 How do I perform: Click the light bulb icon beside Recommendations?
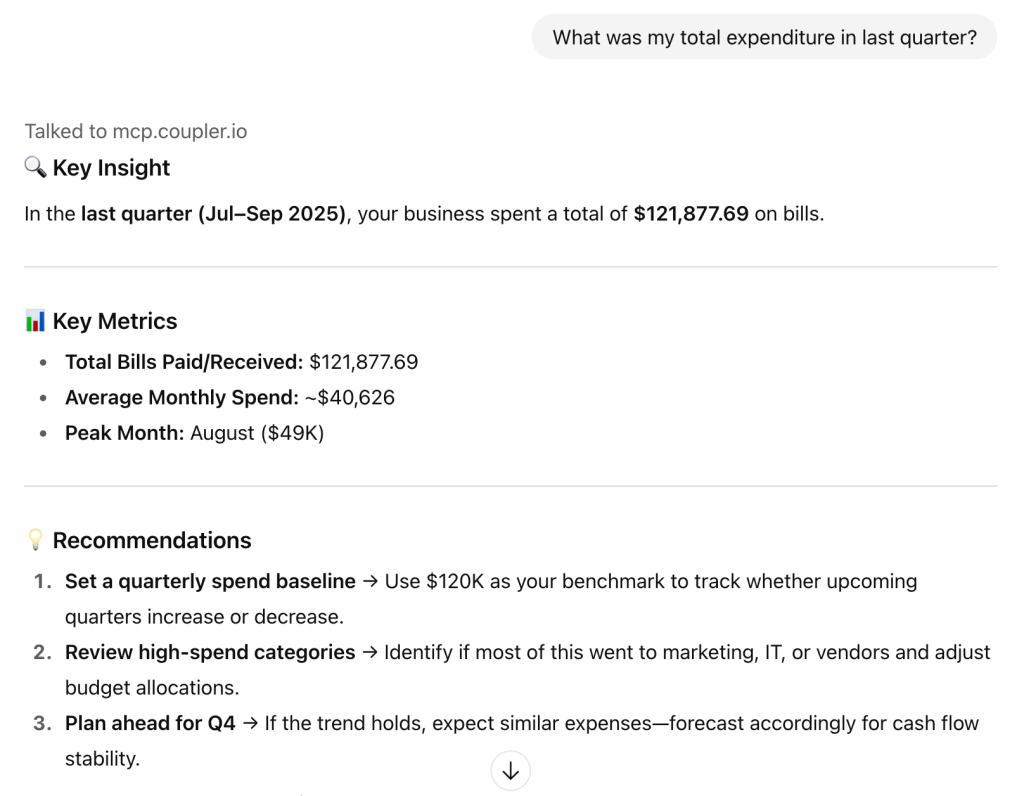coord(35,540)
